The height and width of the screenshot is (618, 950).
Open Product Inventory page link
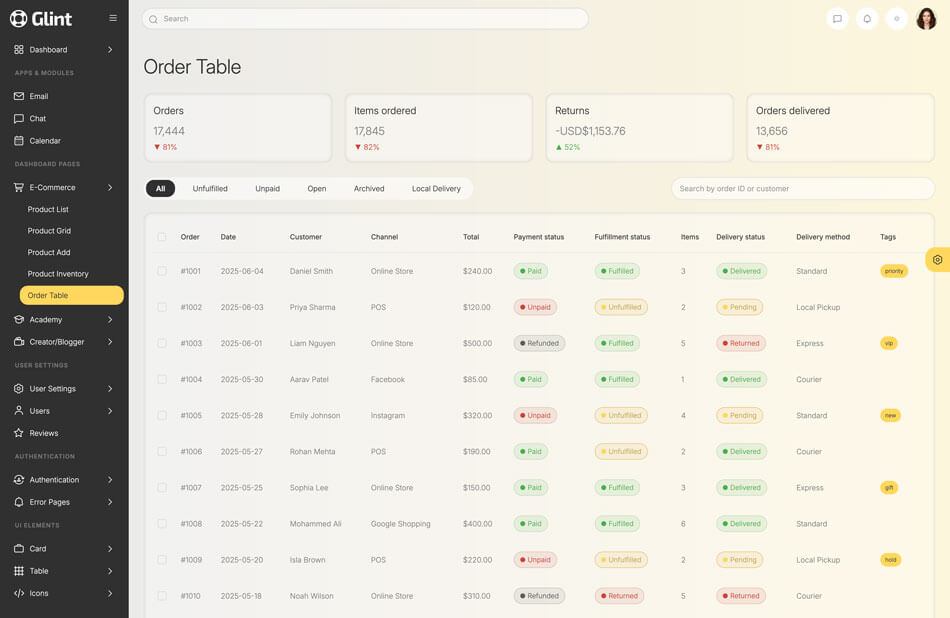pyautogui.click(x=58, y=274)
